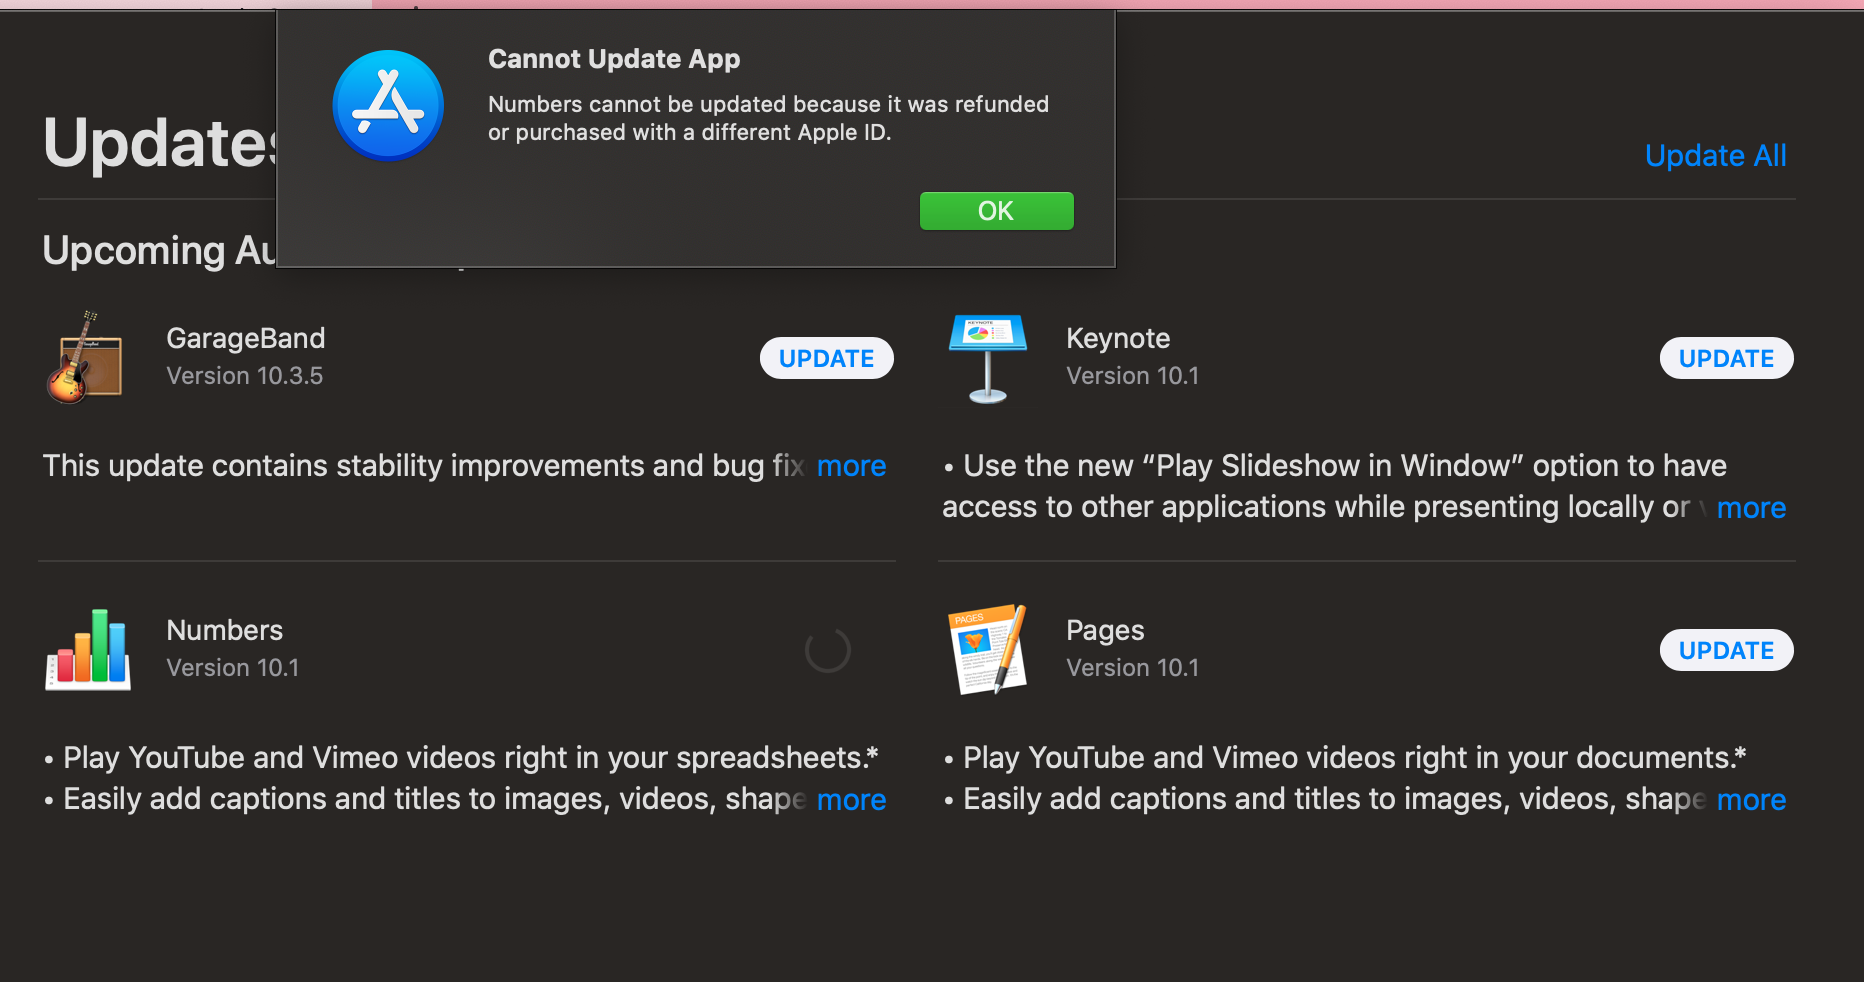Select the GarageBand app title
Screen dimensions: 1864x982
tap(246, 338)
